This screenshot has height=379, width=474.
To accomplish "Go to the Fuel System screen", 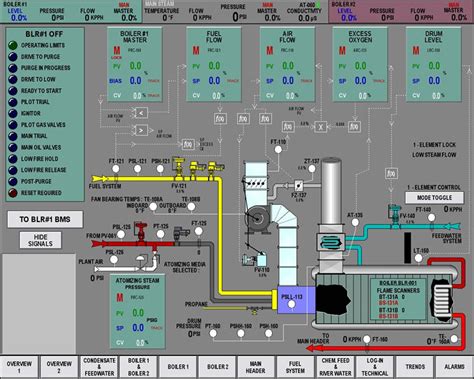I will [295, 367].
